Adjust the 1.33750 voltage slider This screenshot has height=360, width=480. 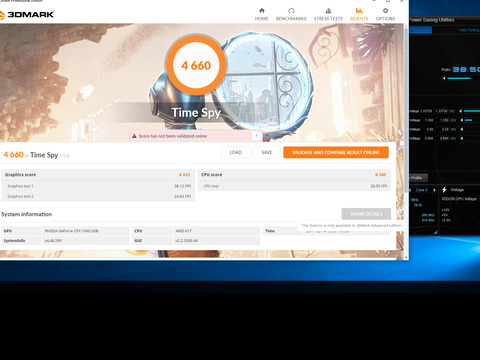click(x=472, y=111)
